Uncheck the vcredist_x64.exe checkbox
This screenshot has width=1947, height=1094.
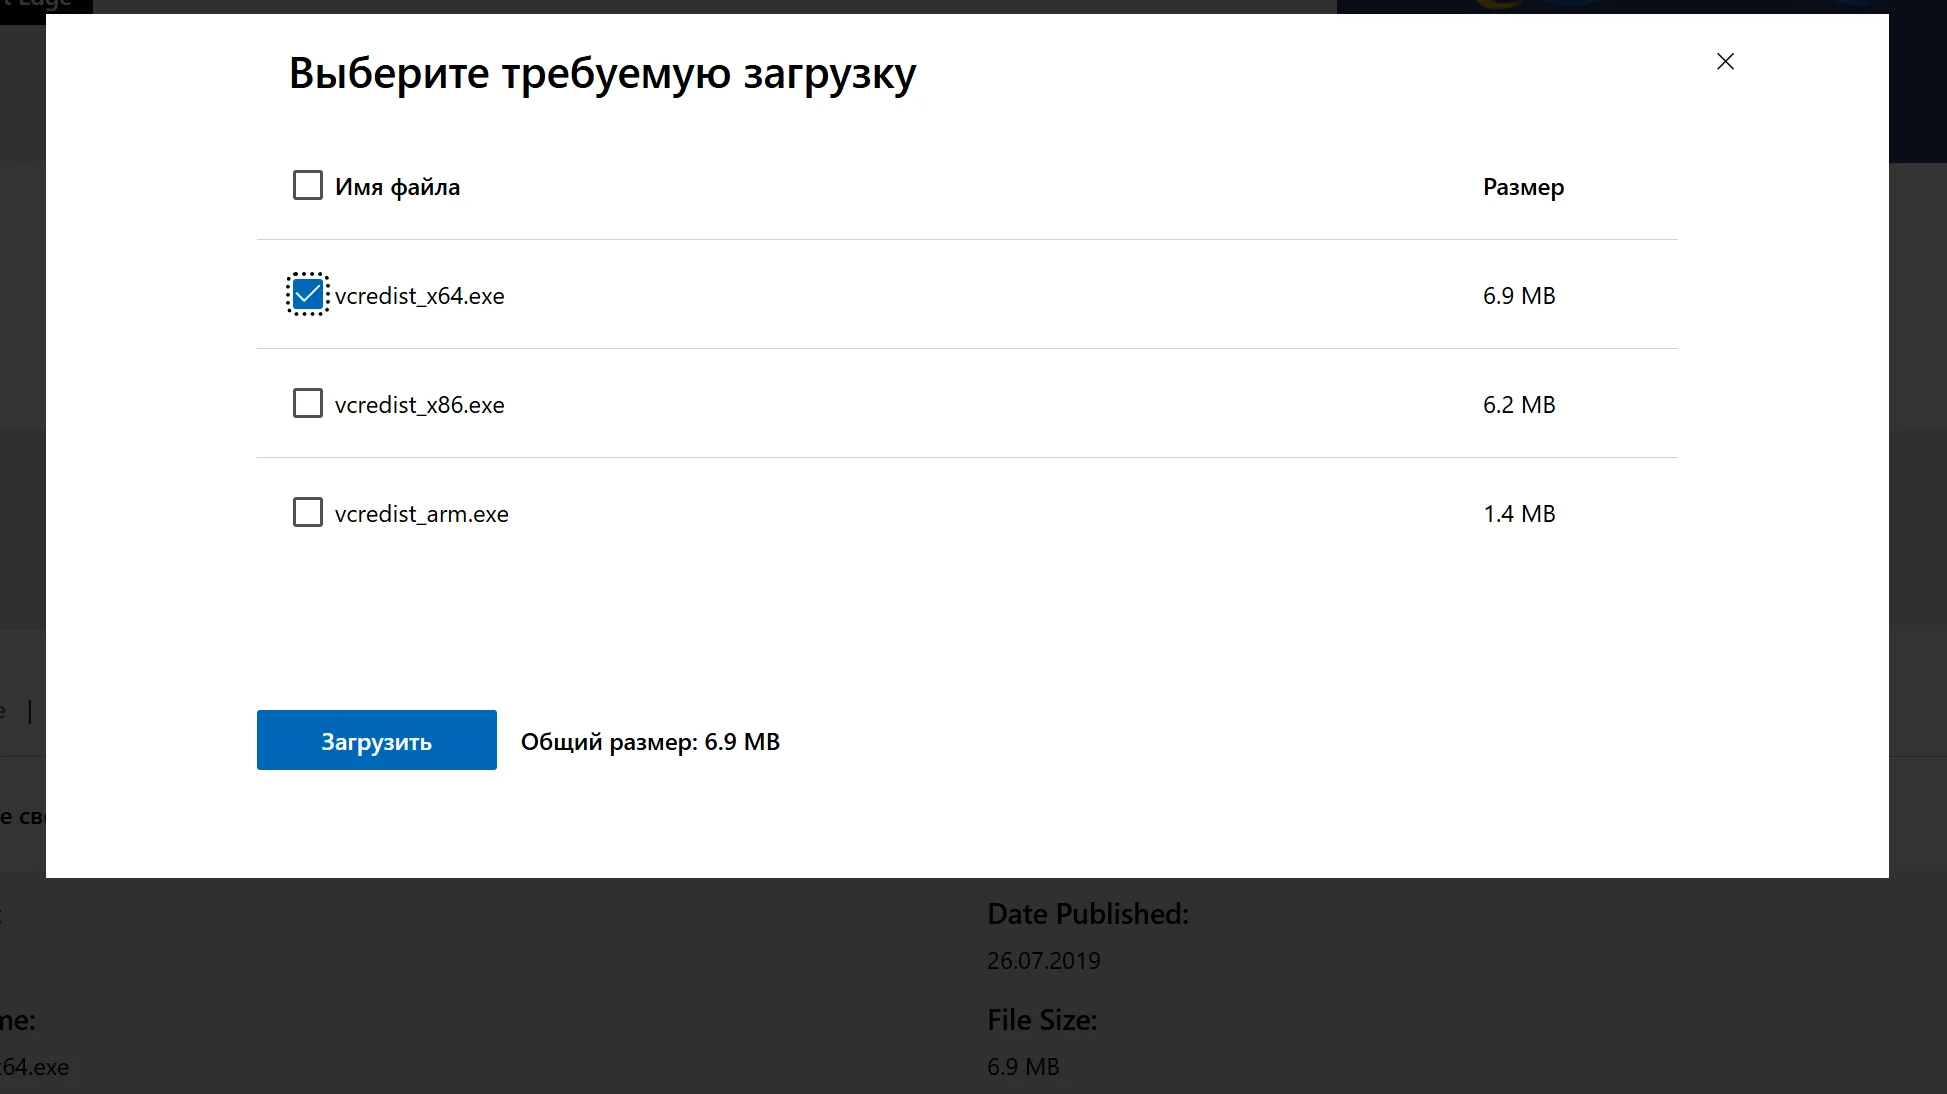307,294
